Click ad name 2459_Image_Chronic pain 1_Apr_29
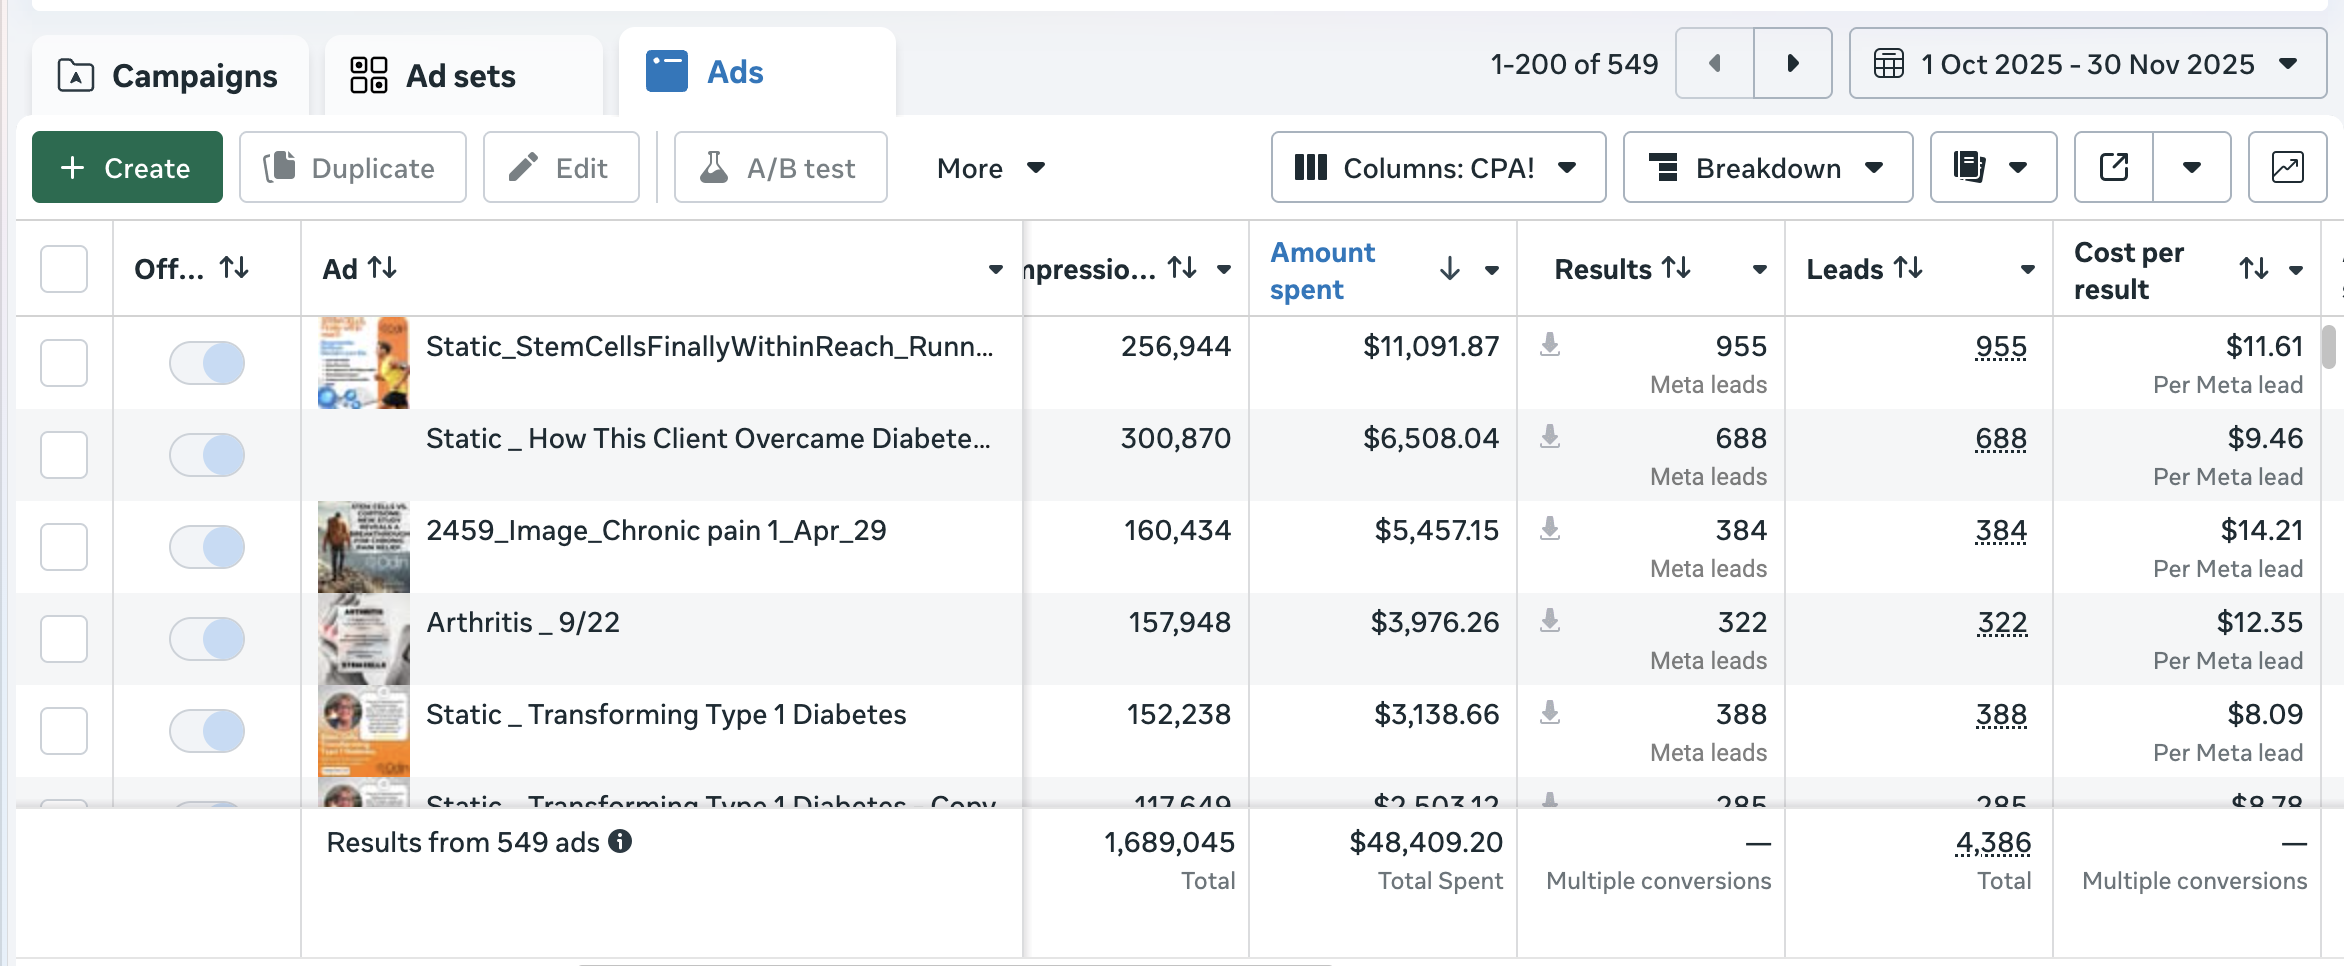Screen dimensions: 2344x966 [656, 531]
